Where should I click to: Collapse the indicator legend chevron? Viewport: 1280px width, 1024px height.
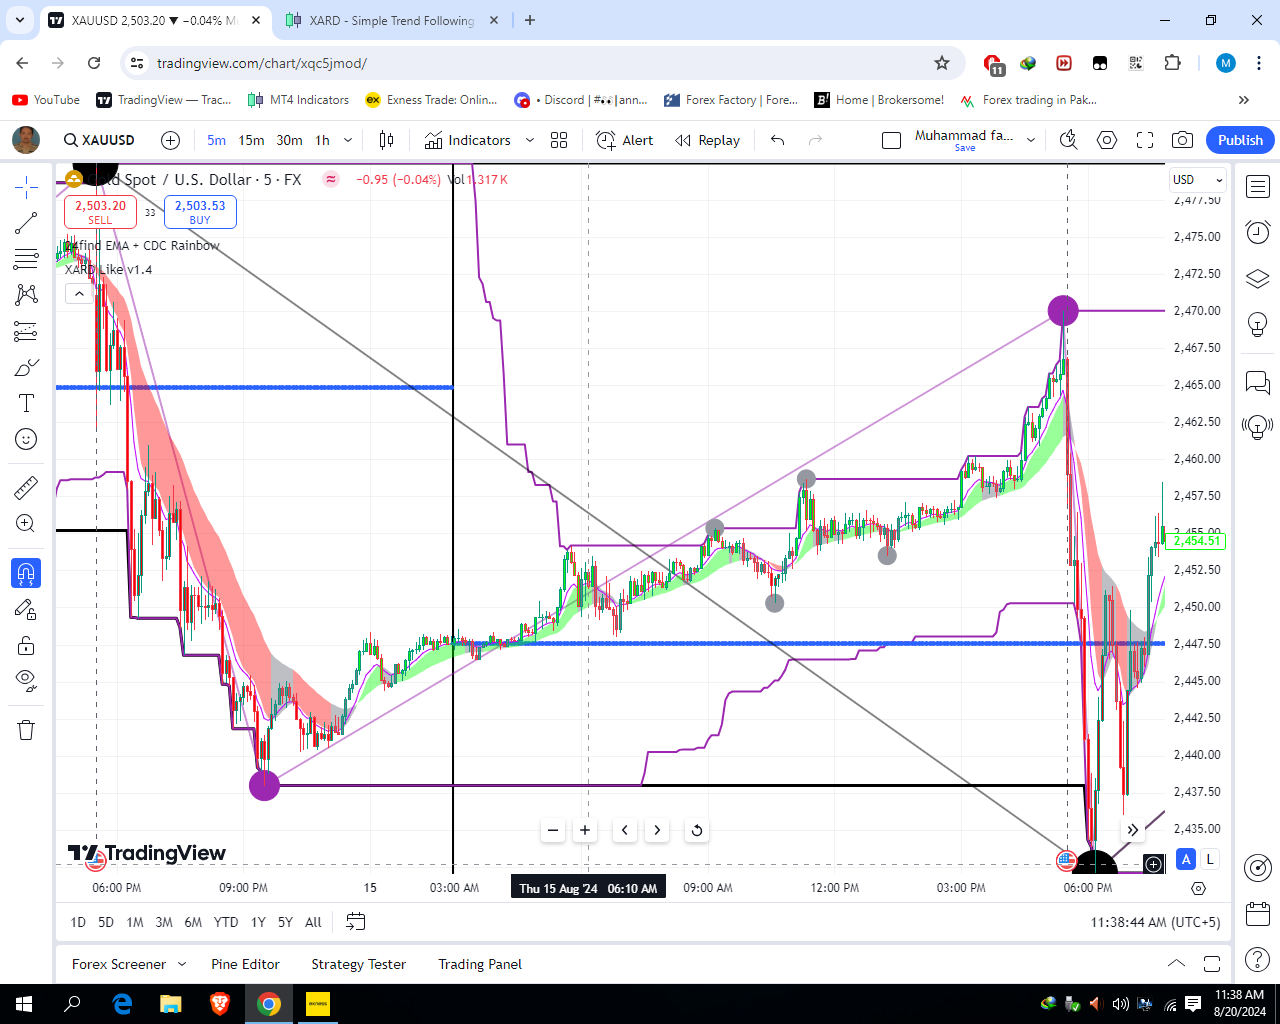(x=79, y=293)
